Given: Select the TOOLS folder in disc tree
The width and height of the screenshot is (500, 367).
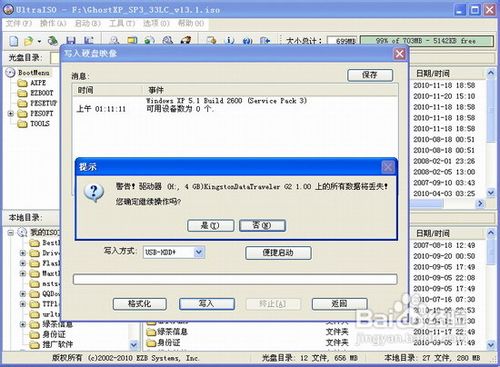Looking at the screenshot, I should [40, 124].
